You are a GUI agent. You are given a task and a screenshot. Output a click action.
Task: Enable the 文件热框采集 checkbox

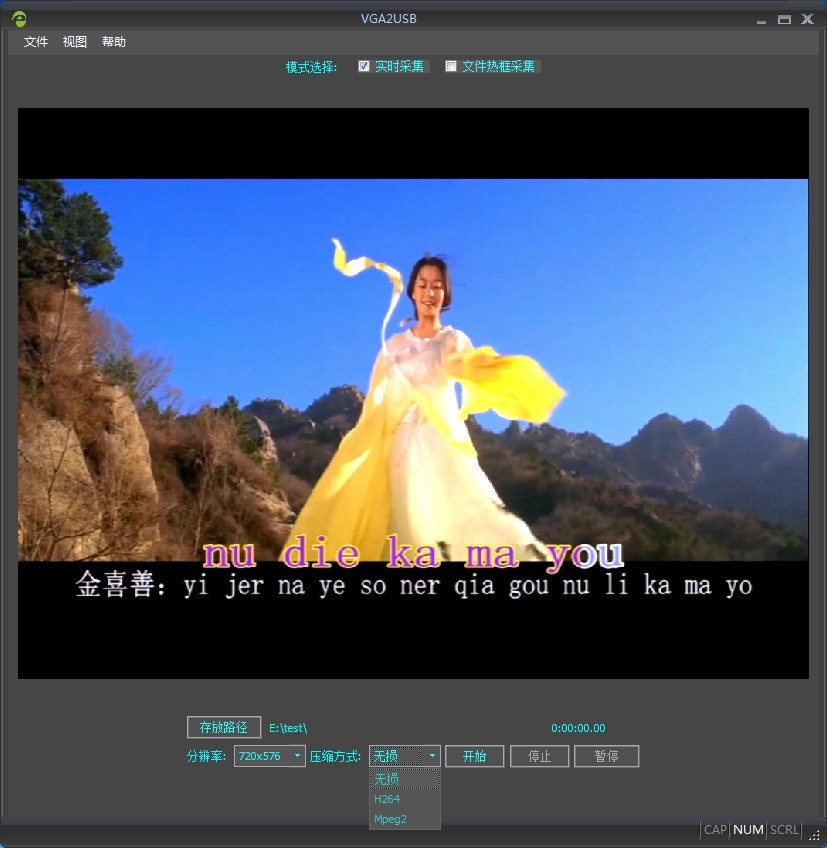pos(451,67)
